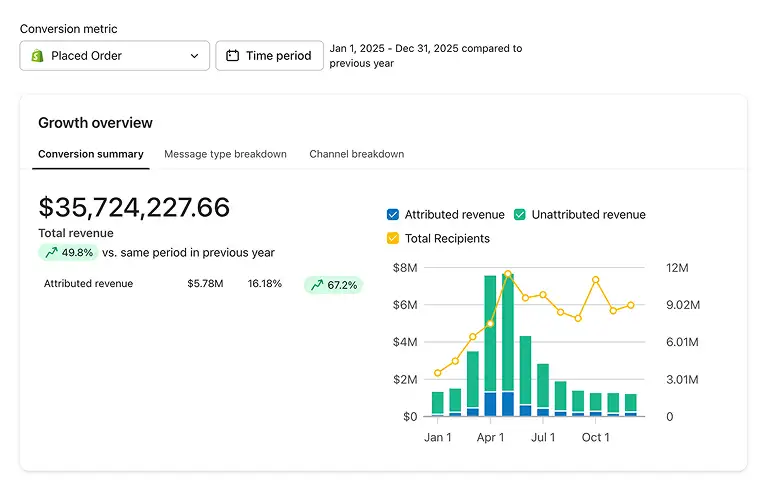Click the Oct 1 x-axis label
Image resolution: width=768 pixels, height=496 pixels.
(x=596, y=437)
